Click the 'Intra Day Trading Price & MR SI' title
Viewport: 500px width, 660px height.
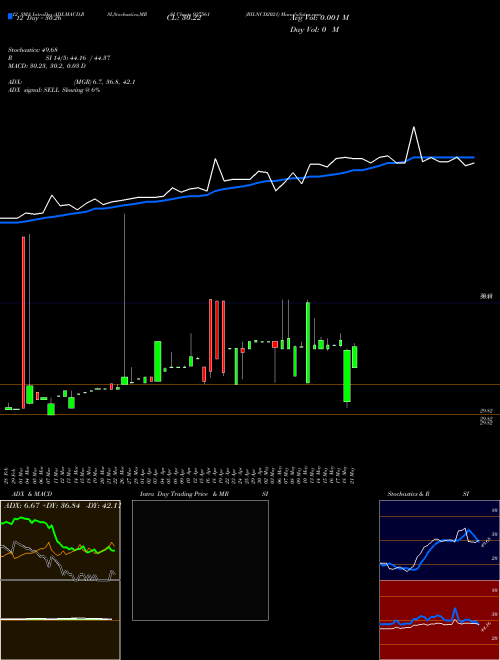(204, 494)
